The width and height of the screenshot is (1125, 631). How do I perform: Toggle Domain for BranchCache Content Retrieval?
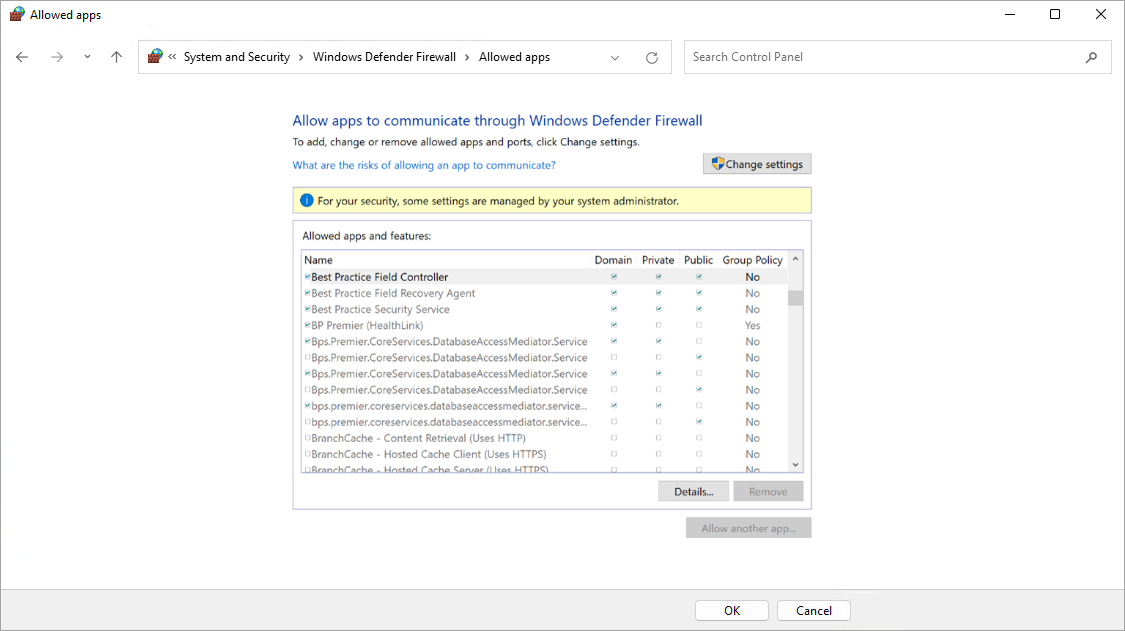point(613,438)
